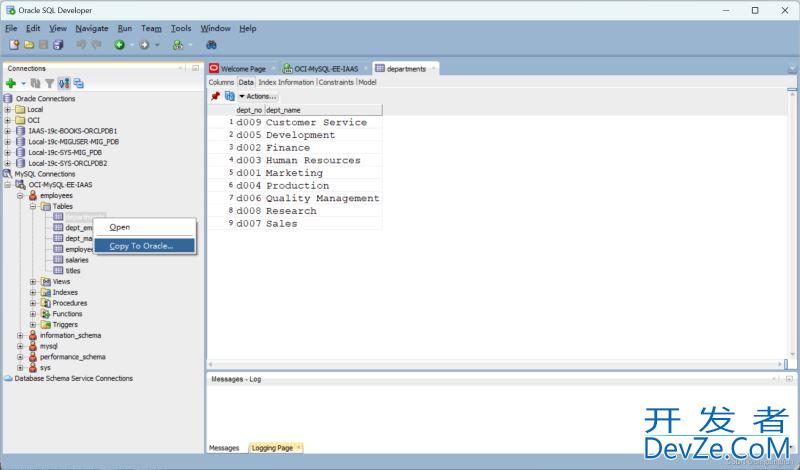This screenshot has height=470, width=800.
Task: Collapse the employees schema node
Action: pyautogui.click(x=20, y=195)
